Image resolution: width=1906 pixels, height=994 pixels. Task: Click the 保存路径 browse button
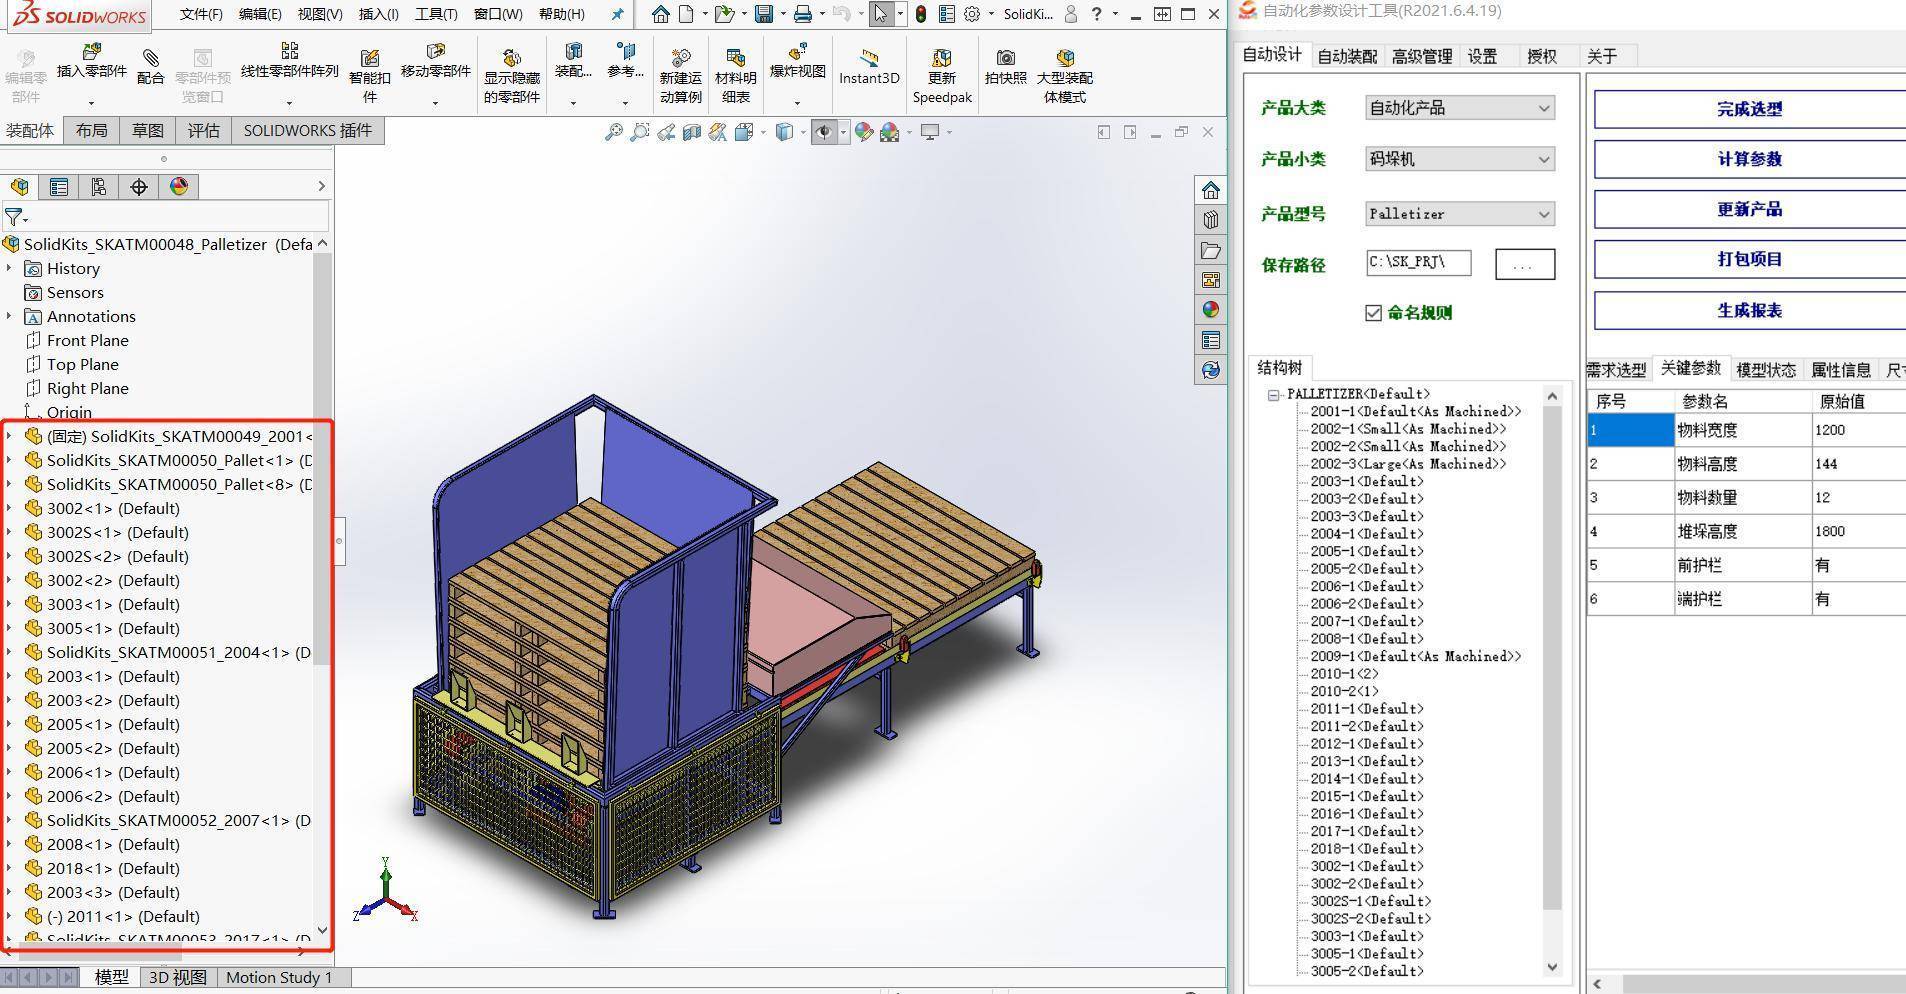click(1523, 263)
